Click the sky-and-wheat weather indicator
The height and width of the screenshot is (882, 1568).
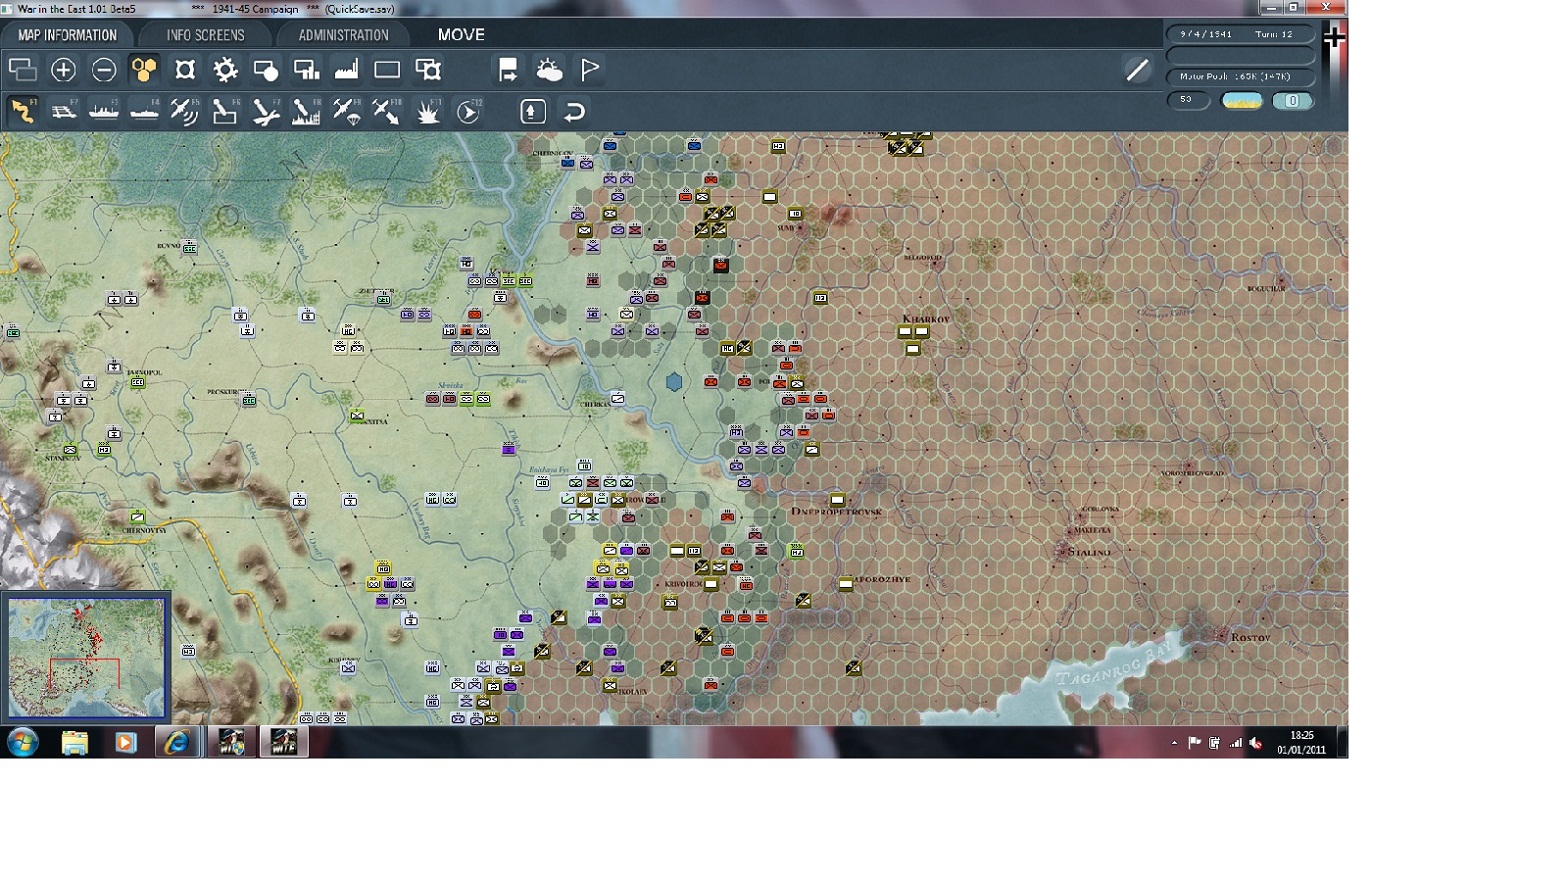coord(1242,101)
